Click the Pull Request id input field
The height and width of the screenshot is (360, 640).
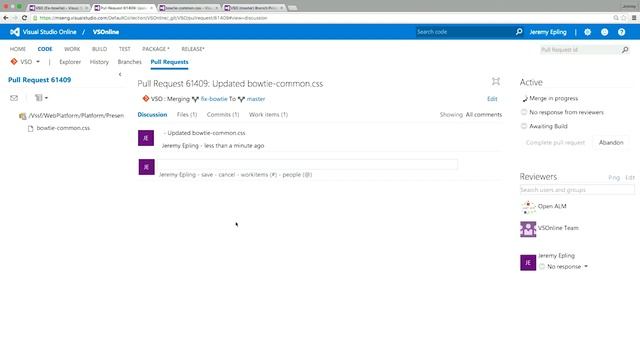point(580,50)
